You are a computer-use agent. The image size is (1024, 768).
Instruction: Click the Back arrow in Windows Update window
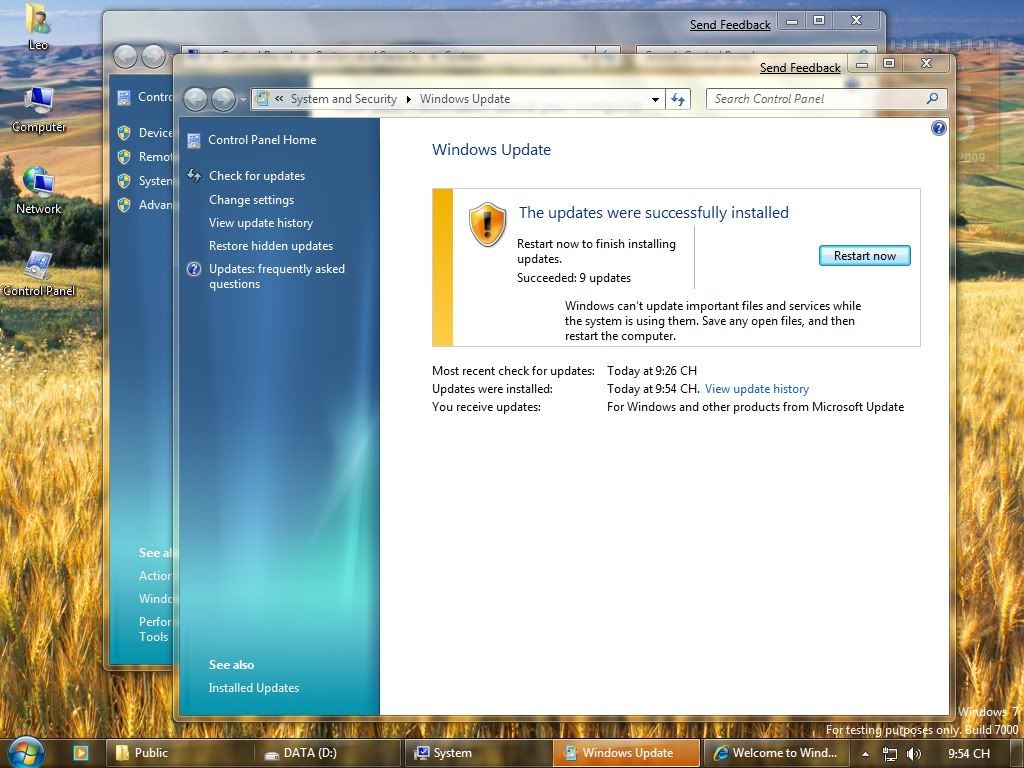click(x=195, y=99)
